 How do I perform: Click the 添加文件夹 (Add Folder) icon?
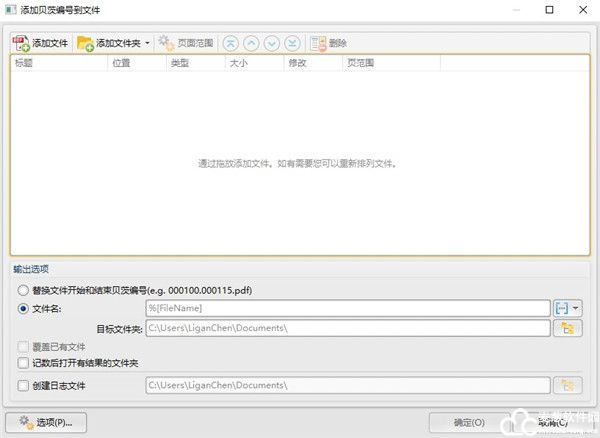tap(85, 44)
